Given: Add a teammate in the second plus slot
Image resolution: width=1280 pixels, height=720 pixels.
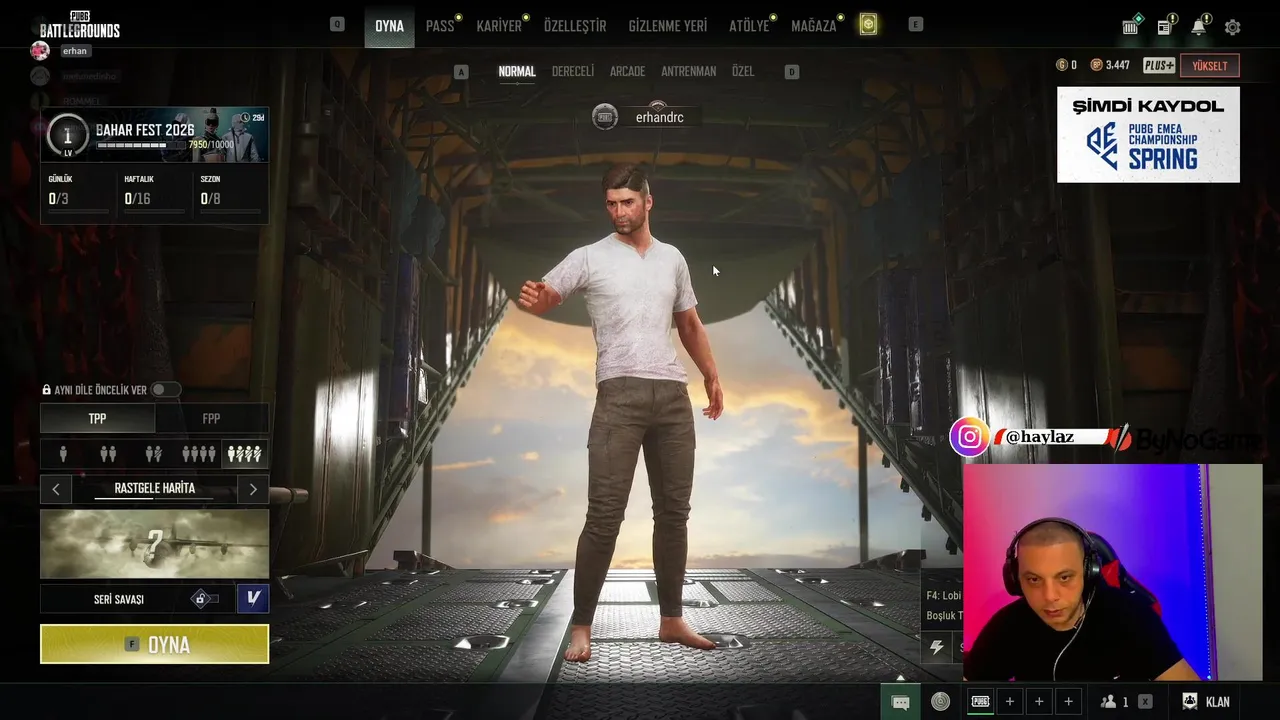Looking at the screenshot, I should pyautogui.click(x=1039, y=702).
